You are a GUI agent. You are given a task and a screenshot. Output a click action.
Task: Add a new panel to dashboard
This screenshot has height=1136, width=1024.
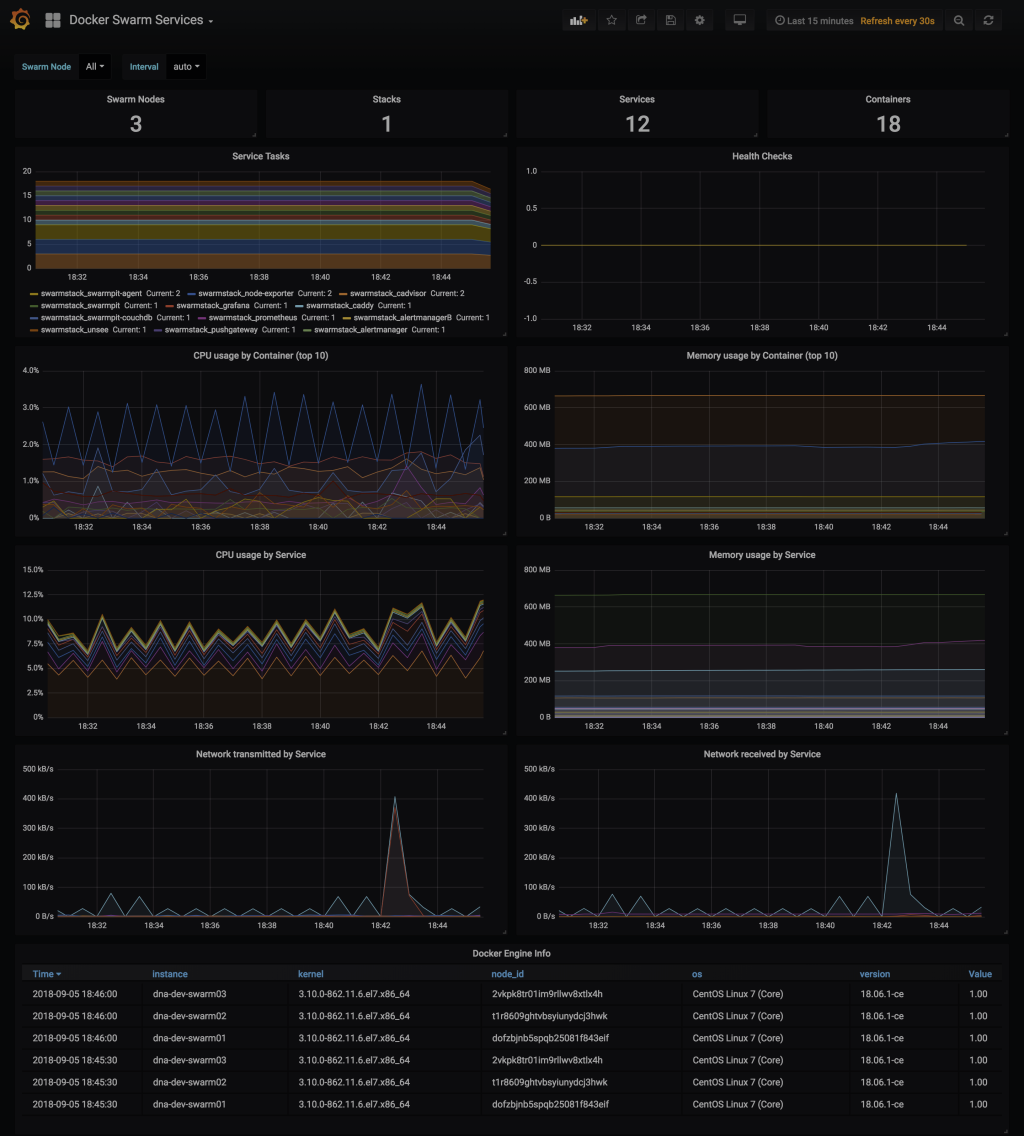pos(578,20)
